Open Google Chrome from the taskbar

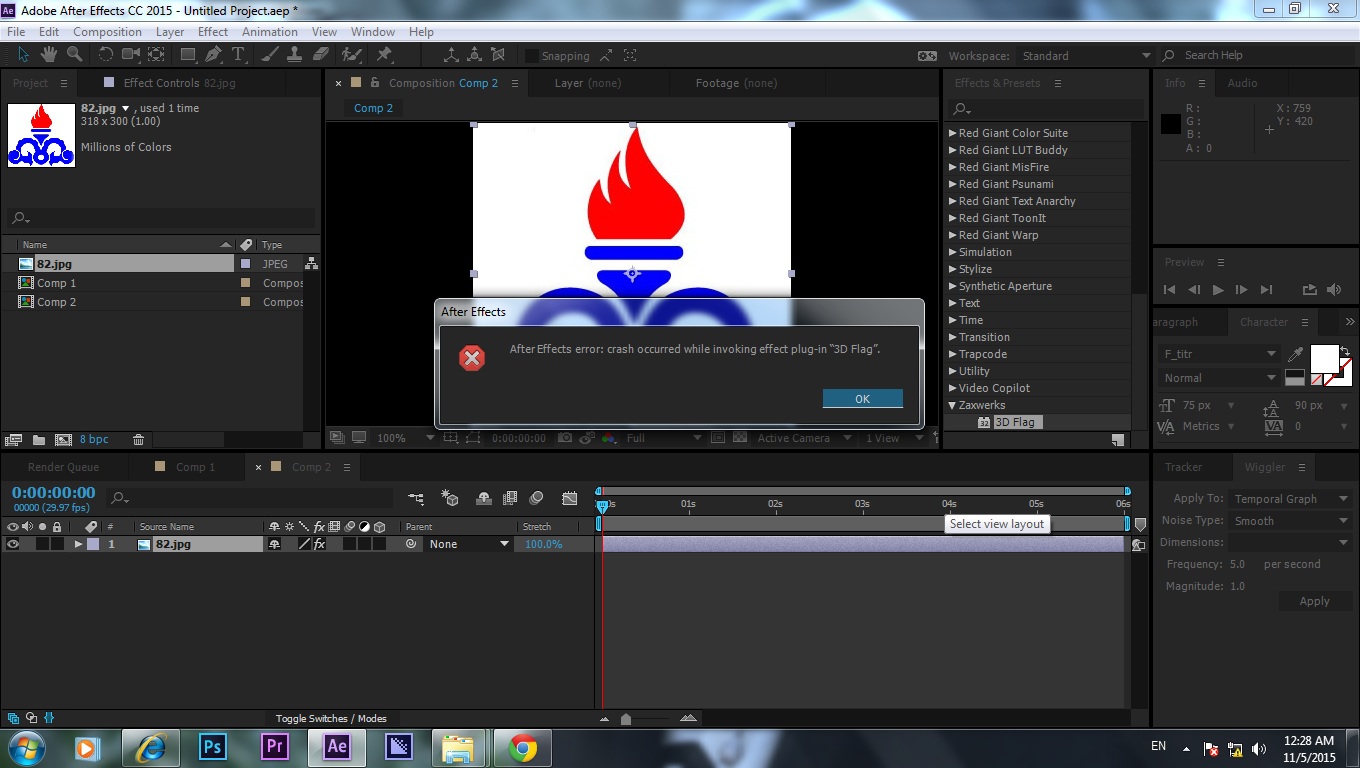522,747
